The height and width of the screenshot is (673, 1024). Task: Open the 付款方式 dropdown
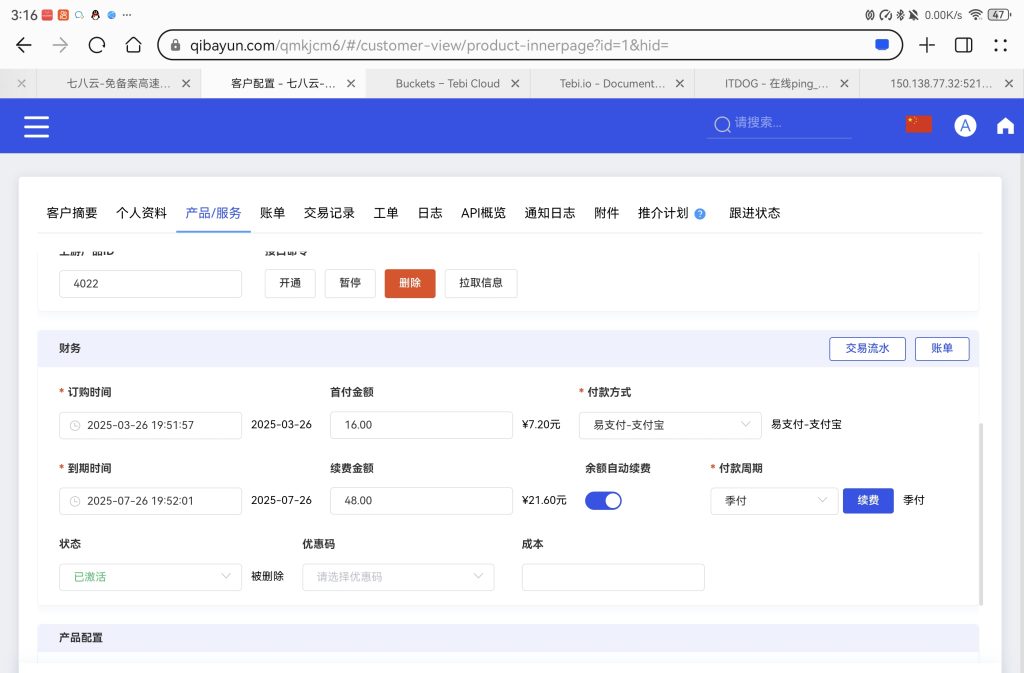click(x=670, y=425)
